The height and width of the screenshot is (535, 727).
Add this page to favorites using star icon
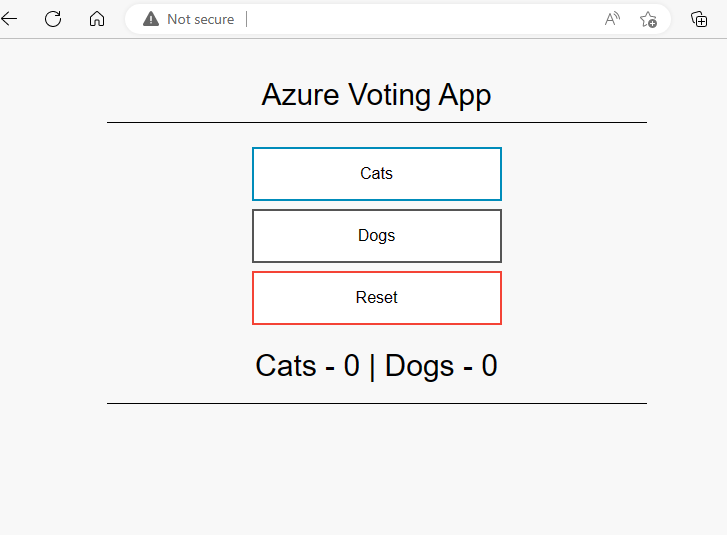click(x=648, y=19)
